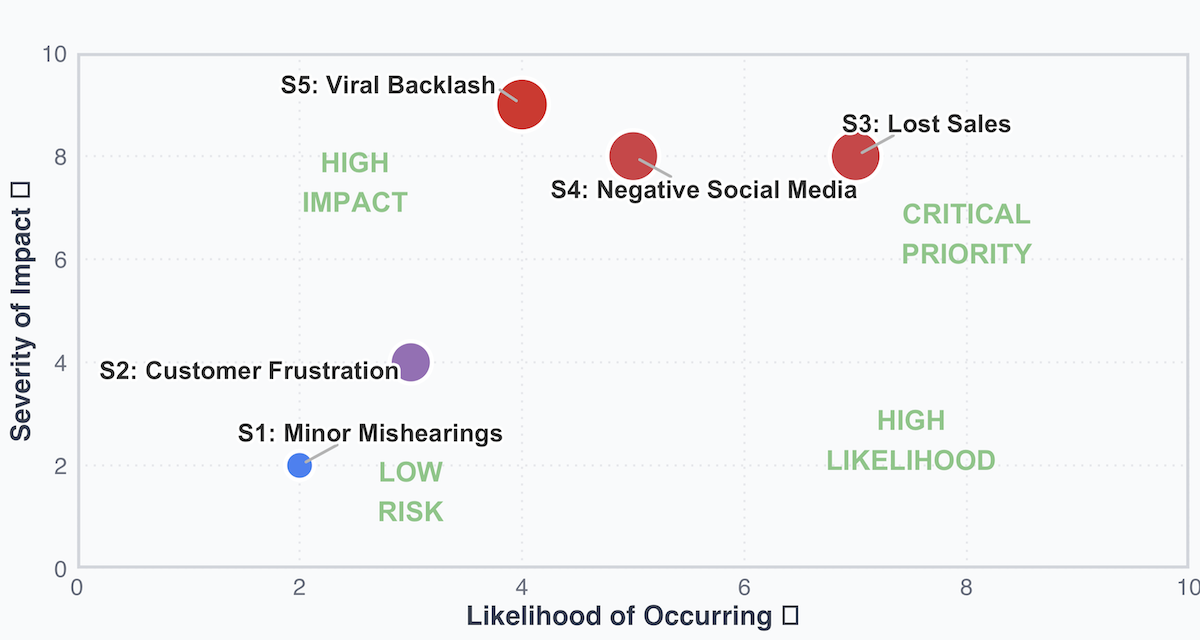Image resolution: width=1200 pixels, height=640 pixels.
Task: Click the x-axis tick label 8
Action: click(x=966, y=586)
